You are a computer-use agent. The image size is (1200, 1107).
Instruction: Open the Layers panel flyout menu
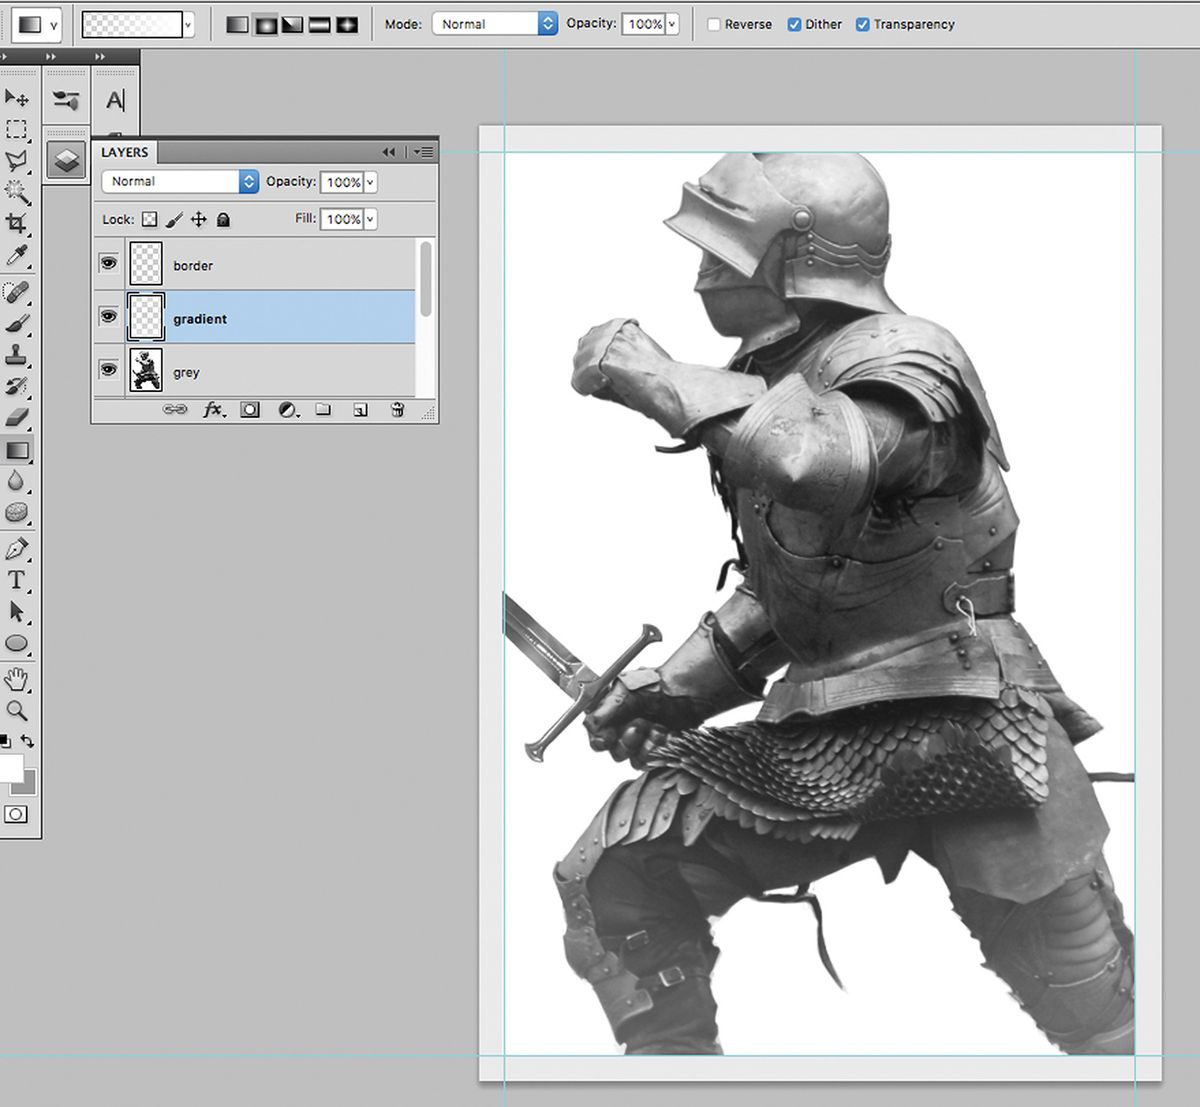tap(423, 151)
